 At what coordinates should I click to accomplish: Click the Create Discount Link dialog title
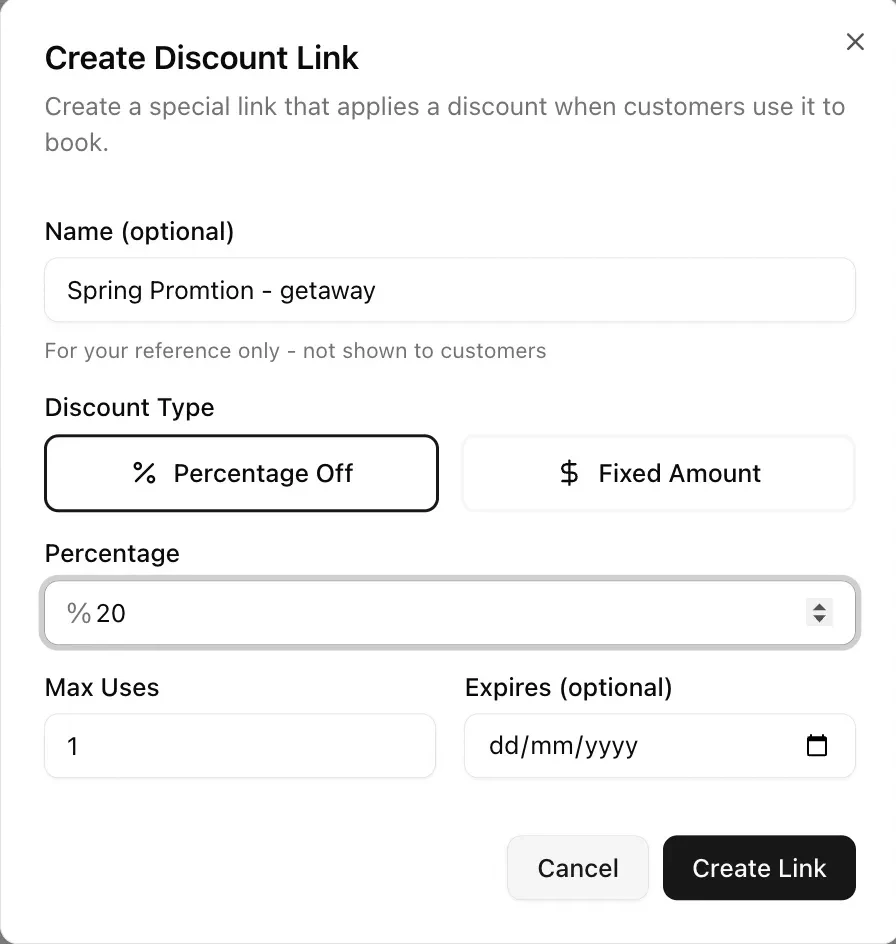click(201, 58)
